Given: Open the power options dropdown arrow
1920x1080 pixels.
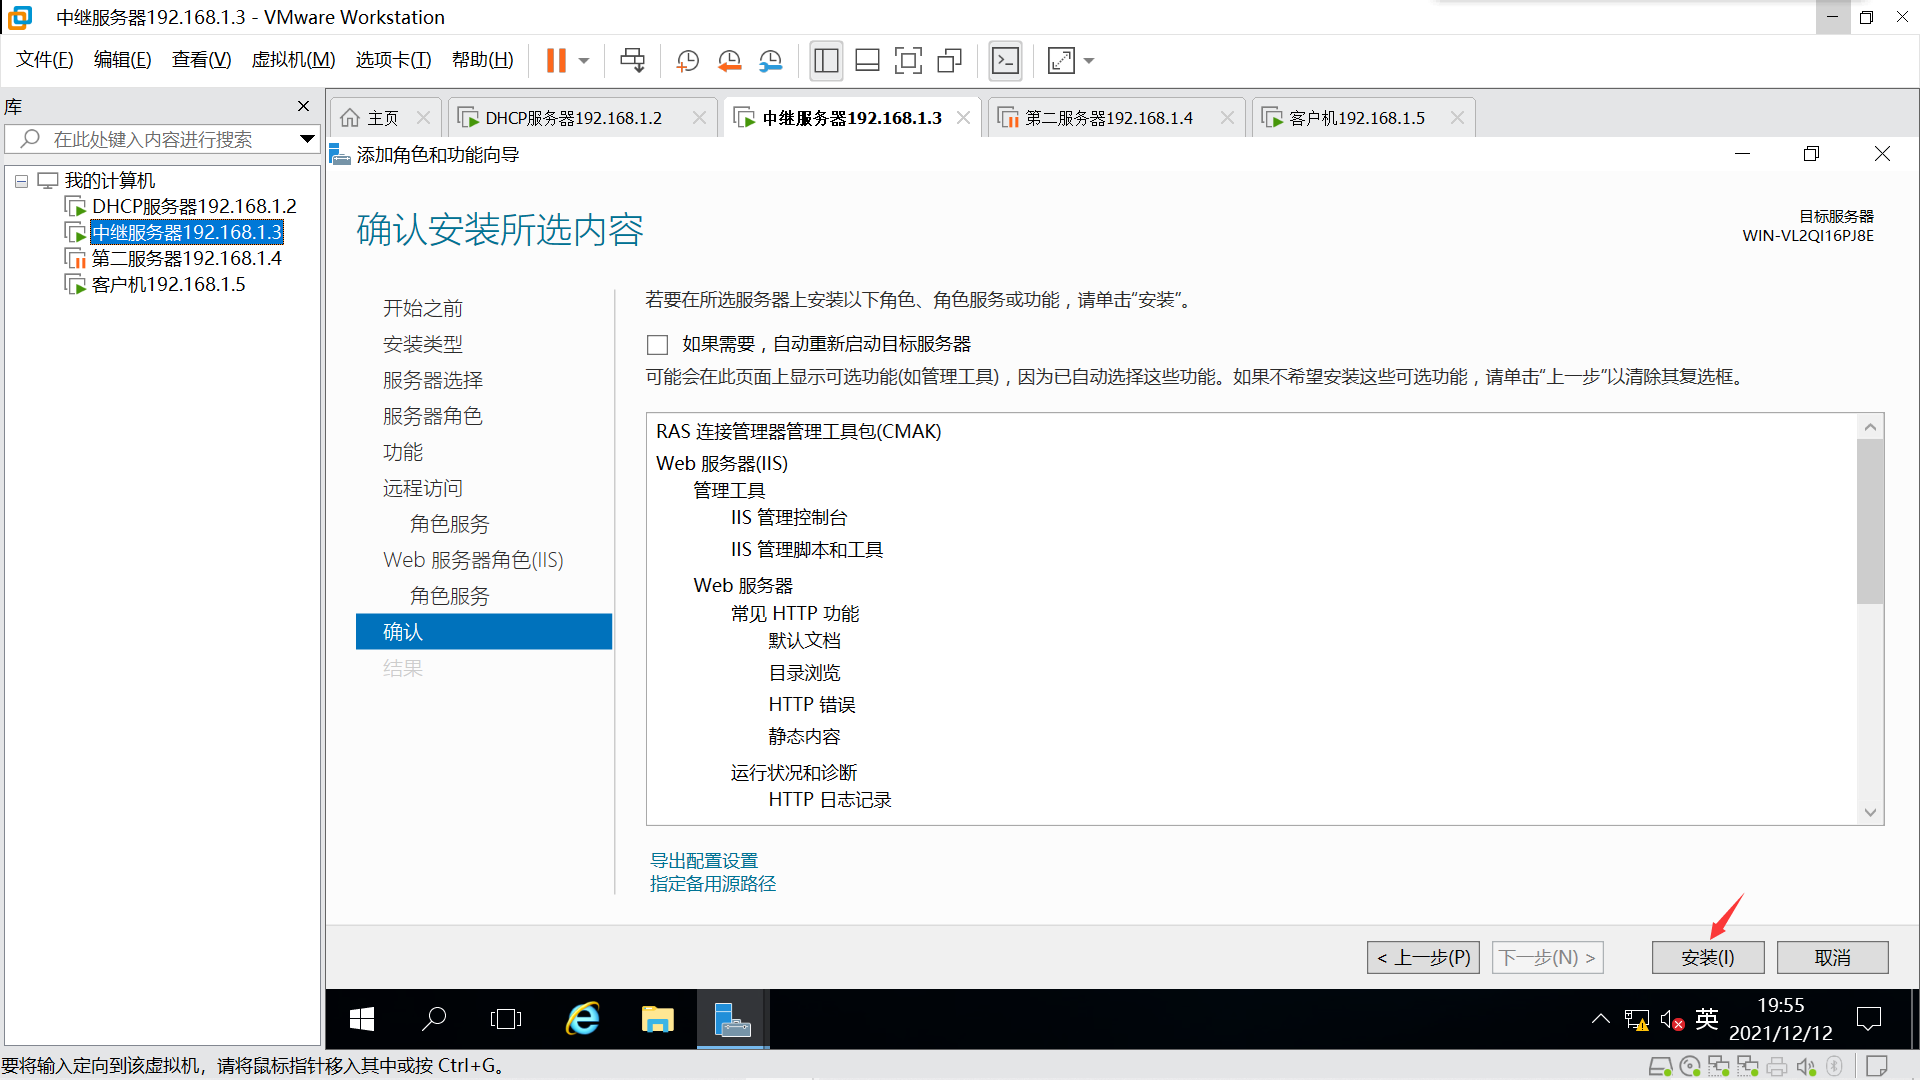Looking at the screenshot, I should click(x=584, y=61).
